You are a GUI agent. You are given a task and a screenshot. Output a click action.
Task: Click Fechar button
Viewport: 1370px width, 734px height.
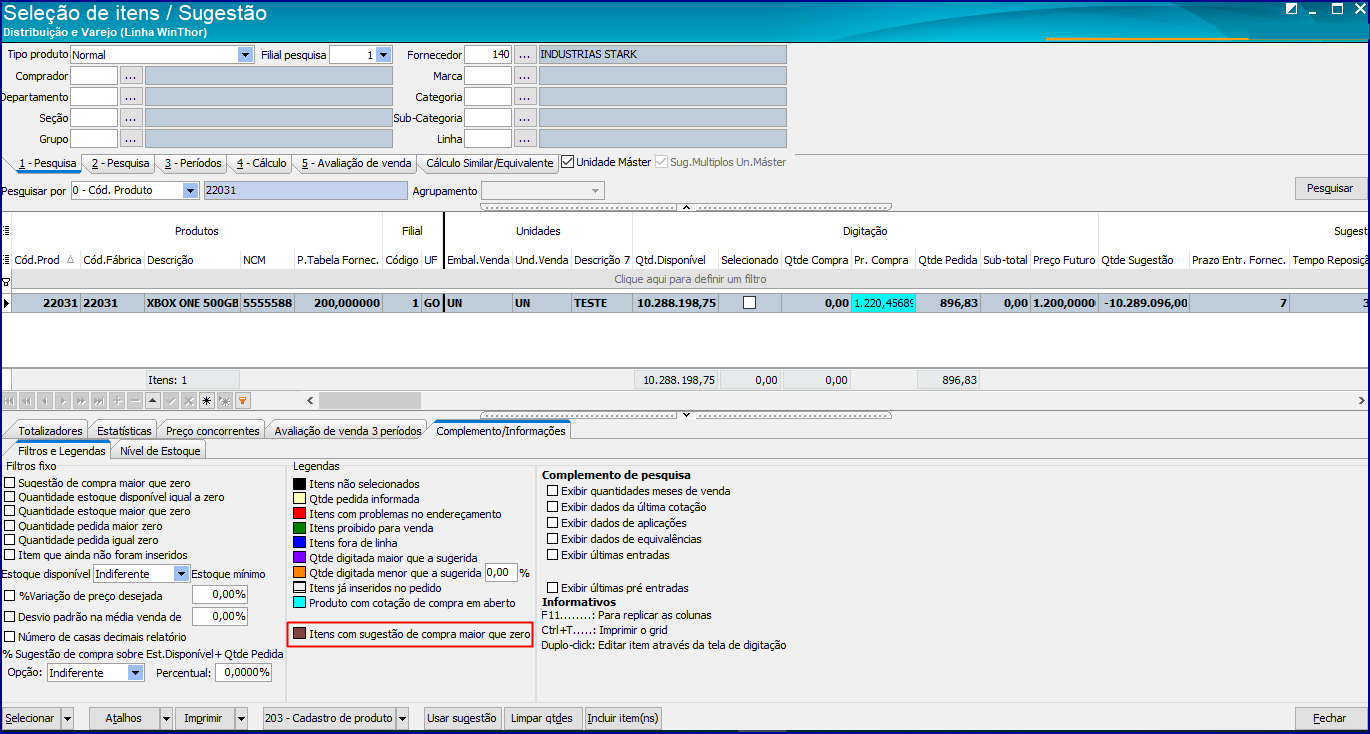(x=1330, y=718)
